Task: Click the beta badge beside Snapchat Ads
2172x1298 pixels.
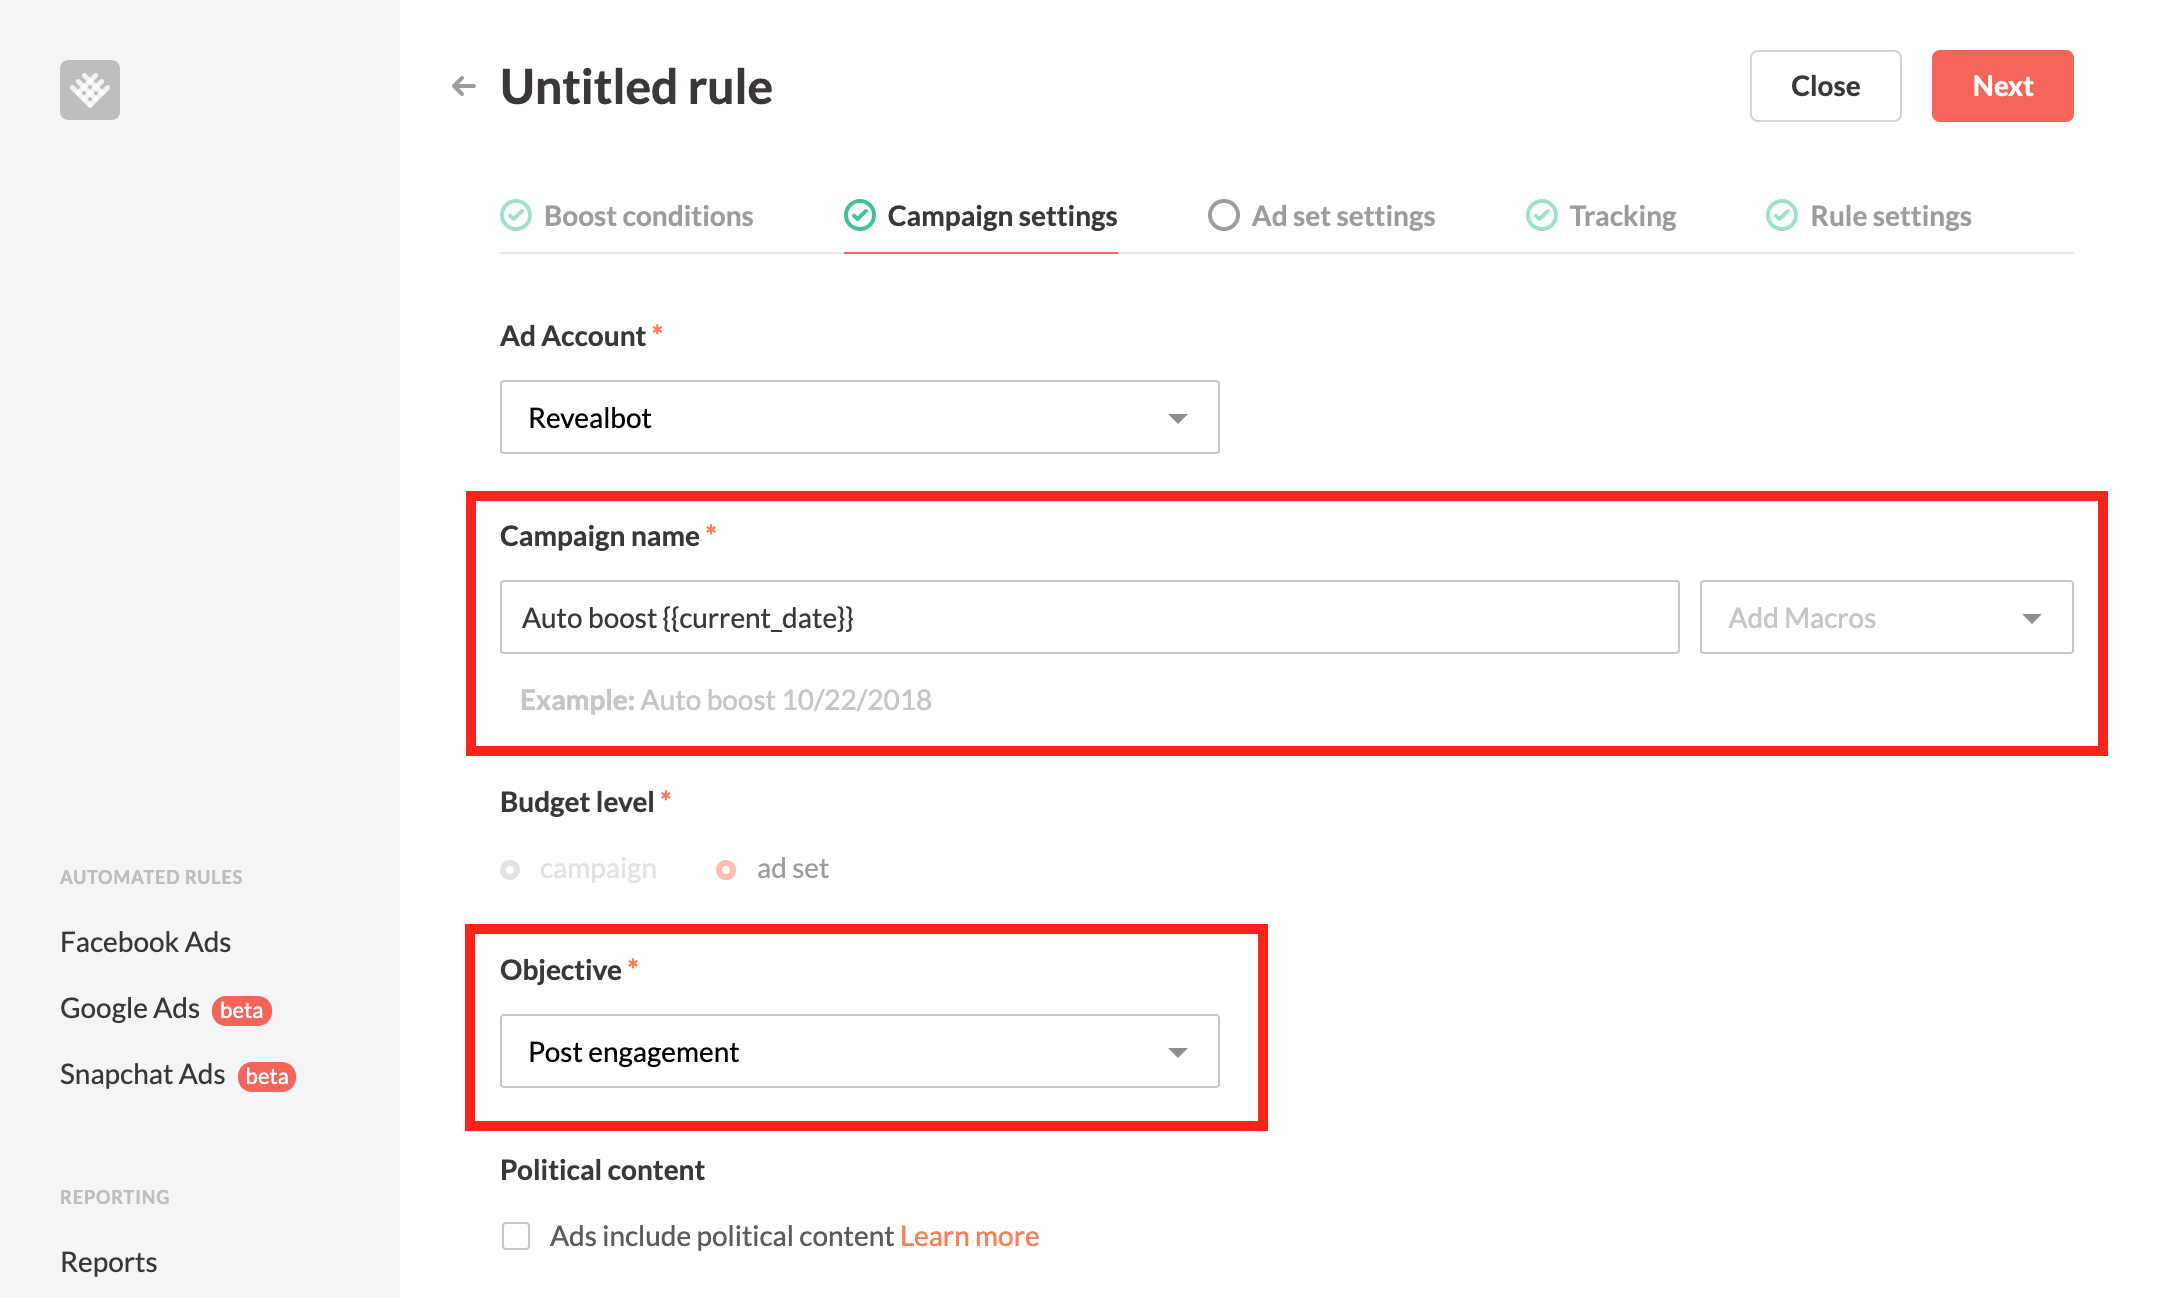Action: [267, 1076]
